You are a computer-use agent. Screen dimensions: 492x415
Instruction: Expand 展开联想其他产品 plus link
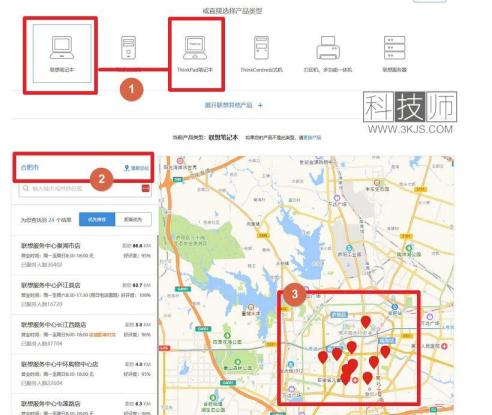(234, 105)
